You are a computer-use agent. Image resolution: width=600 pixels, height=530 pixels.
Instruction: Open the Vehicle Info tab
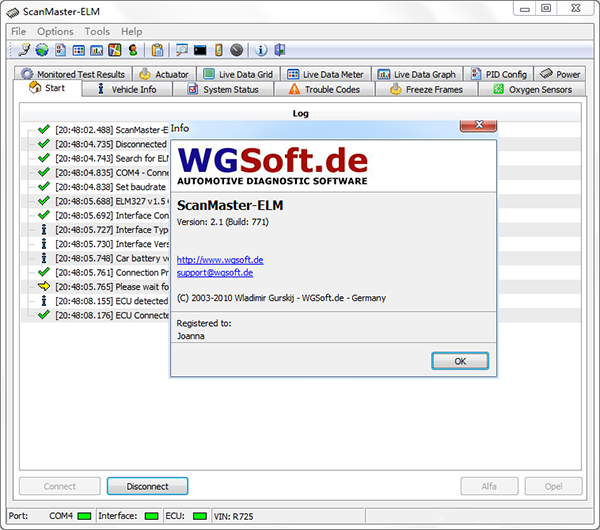(x=127, y=89)
